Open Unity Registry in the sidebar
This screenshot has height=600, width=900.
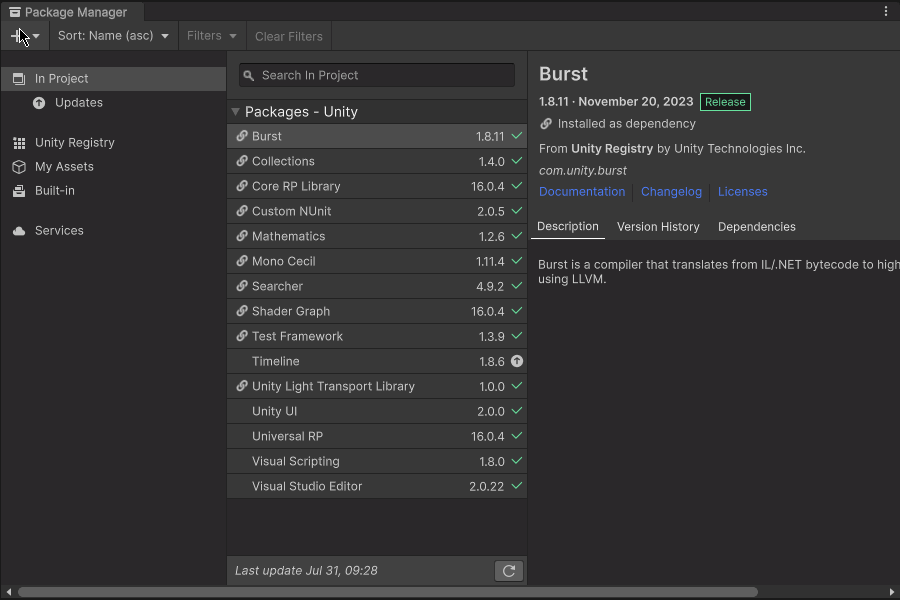pos(113,142)
